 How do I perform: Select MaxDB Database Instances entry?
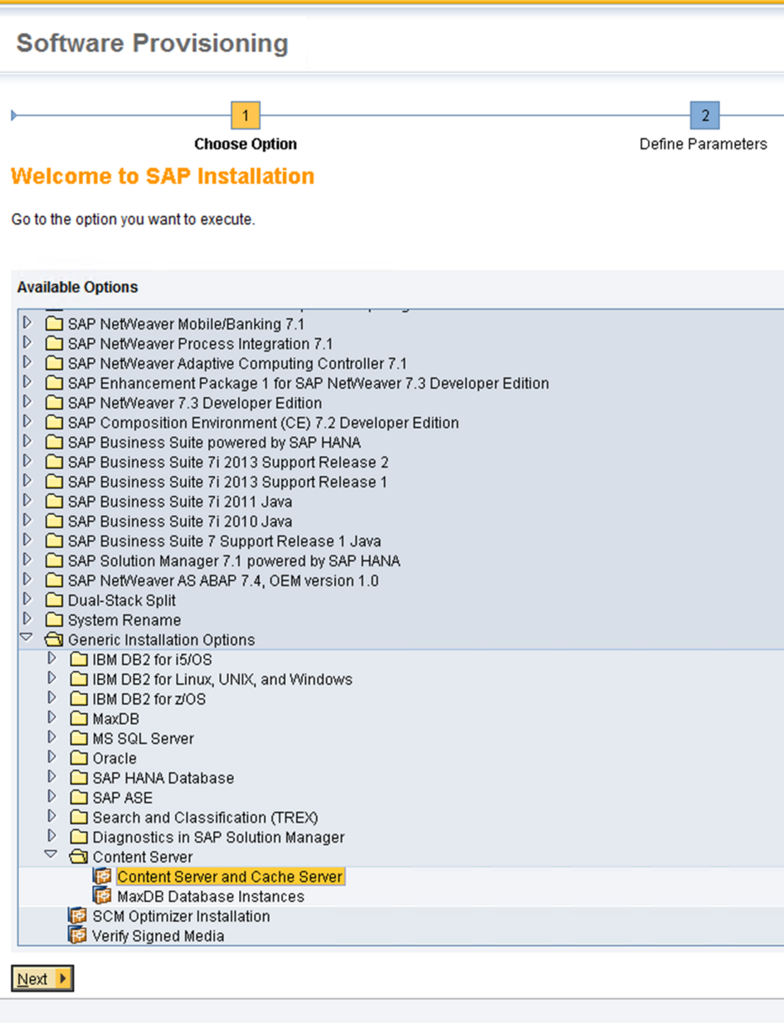tap(210, 896)
